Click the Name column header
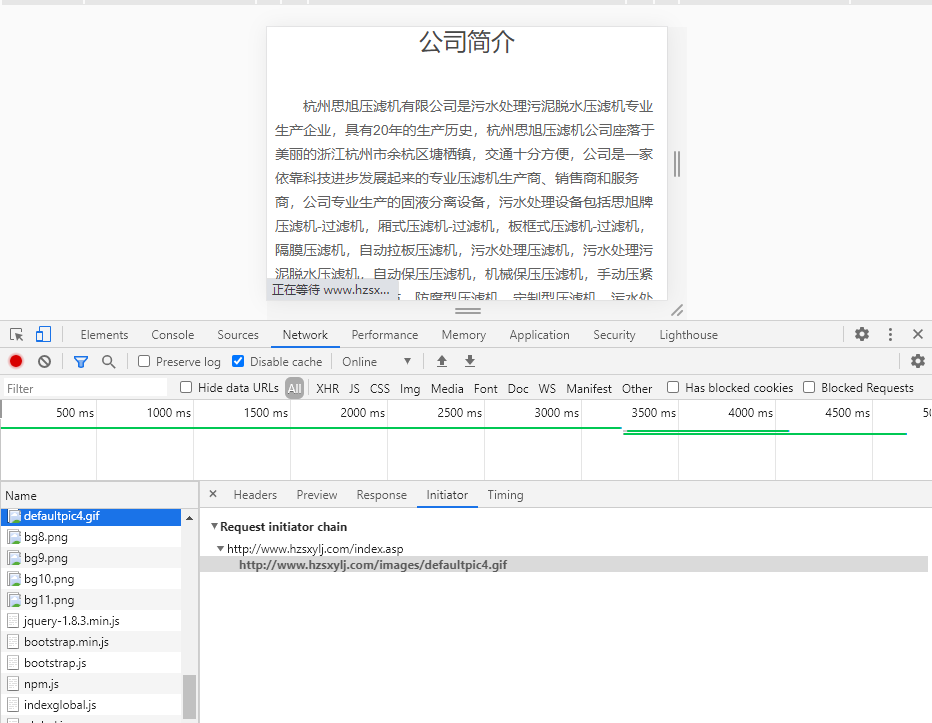This screenshot has width=932, height=723. pyautogui.click(x=99, y=495)
